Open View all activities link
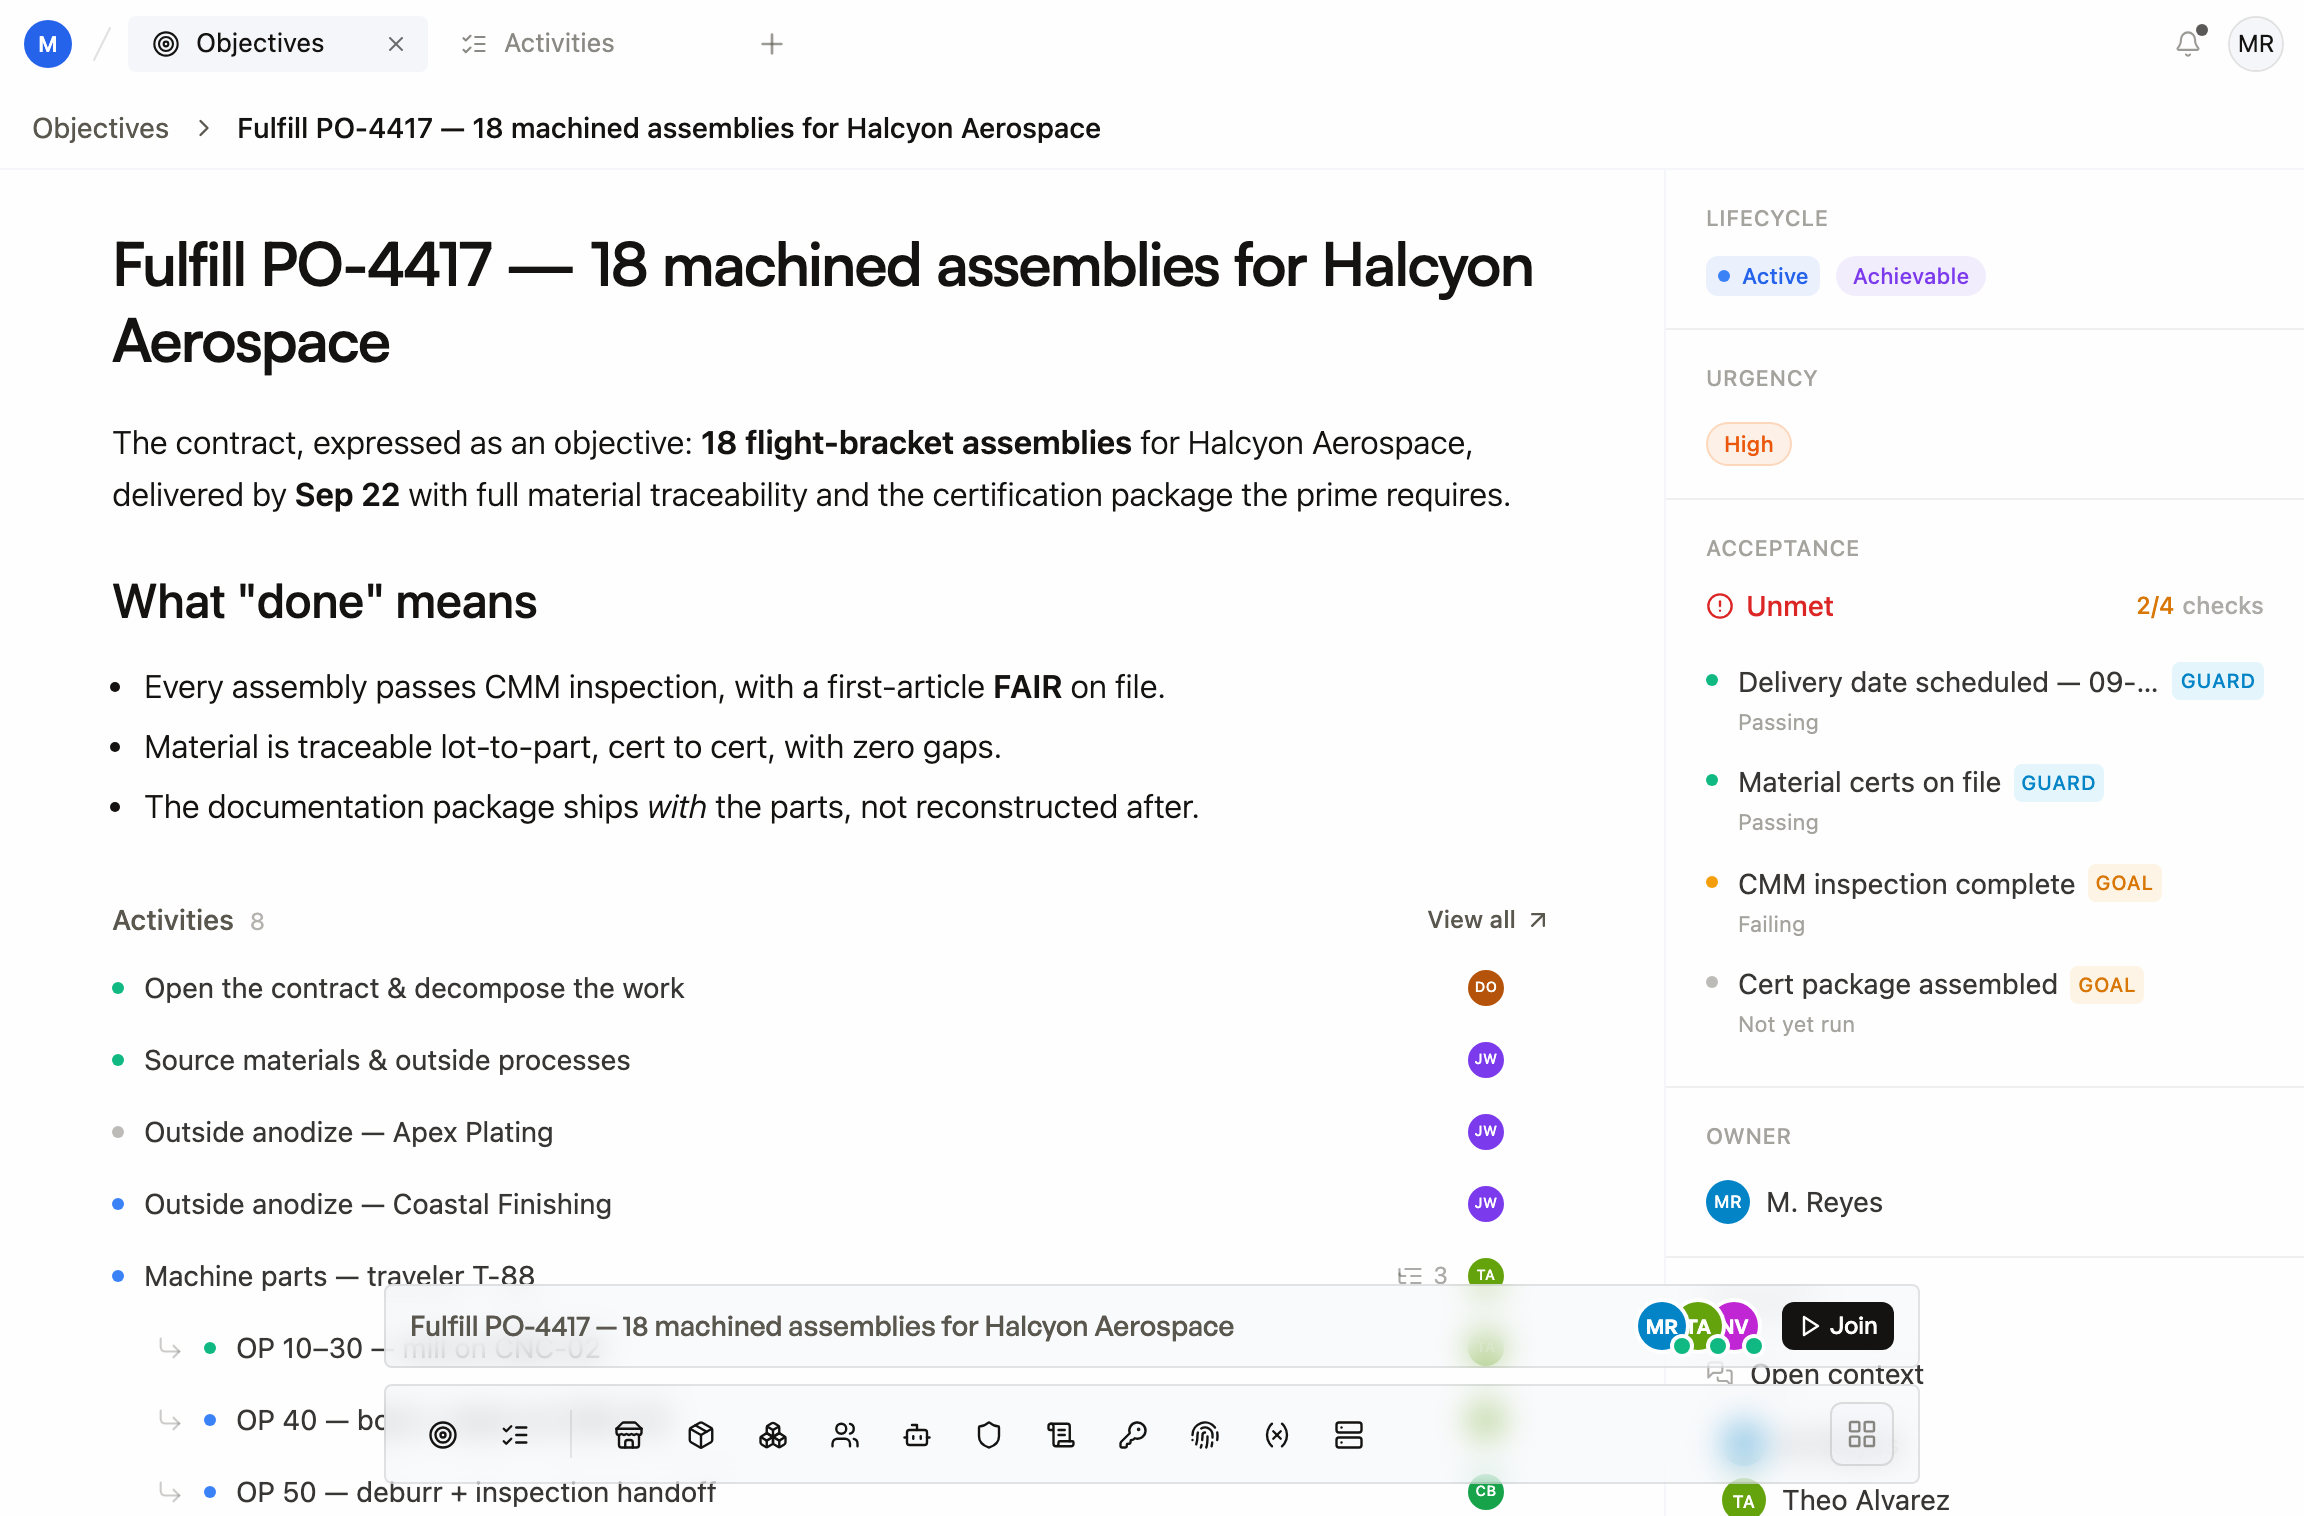This screenshot has height=1516, width=2304. tap(1487, 920)
